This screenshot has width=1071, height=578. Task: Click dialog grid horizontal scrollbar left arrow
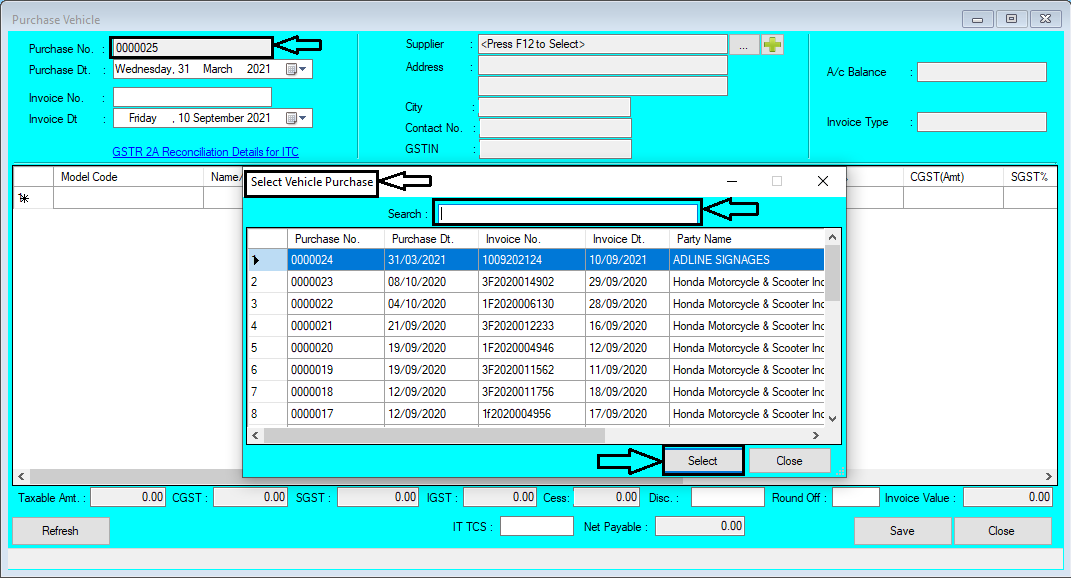tap(255, 435)
